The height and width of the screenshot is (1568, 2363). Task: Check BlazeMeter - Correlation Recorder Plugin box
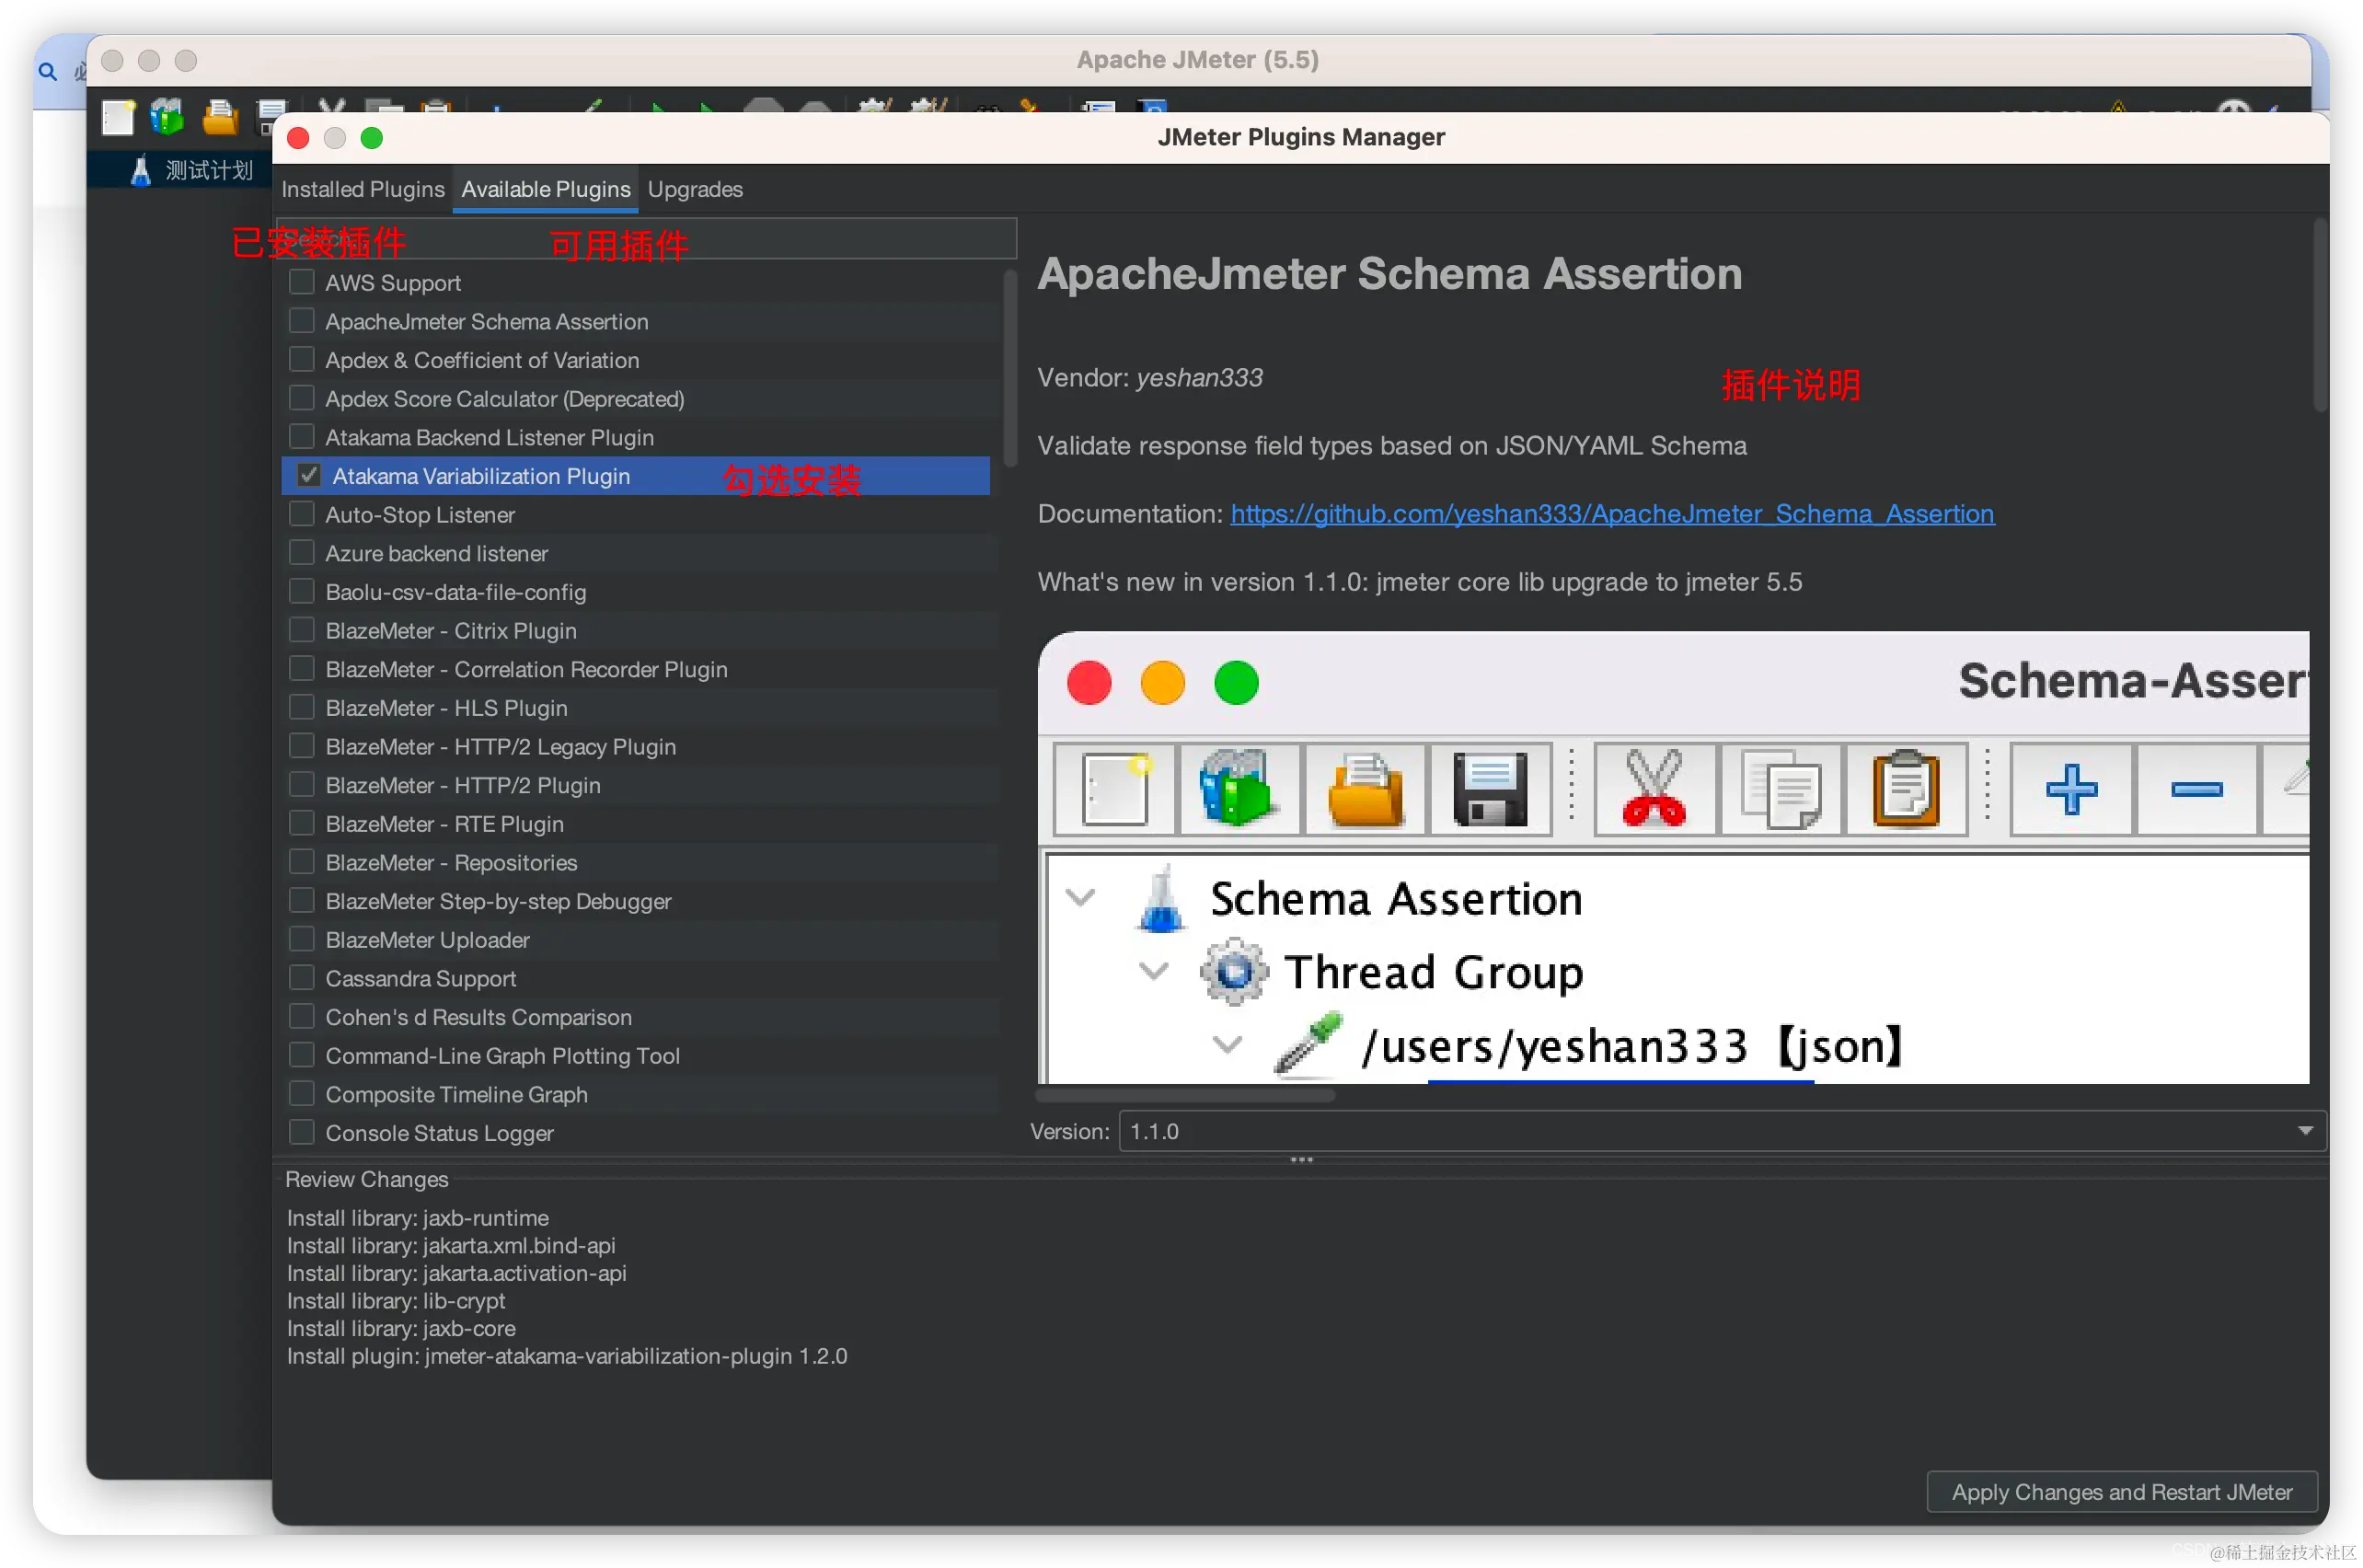point(301,669)
